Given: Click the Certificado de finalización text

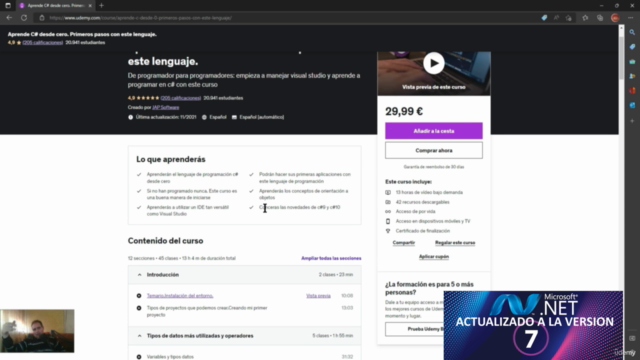Looking at the screenshot, I should pyautogui.click(x=423, y=231).
